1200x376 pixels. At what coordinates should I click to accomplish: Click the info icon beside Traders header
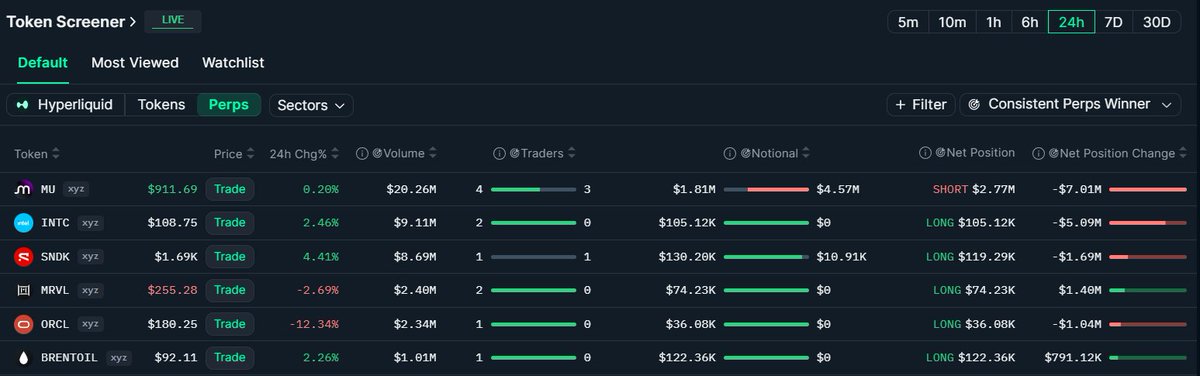[499, 153]
